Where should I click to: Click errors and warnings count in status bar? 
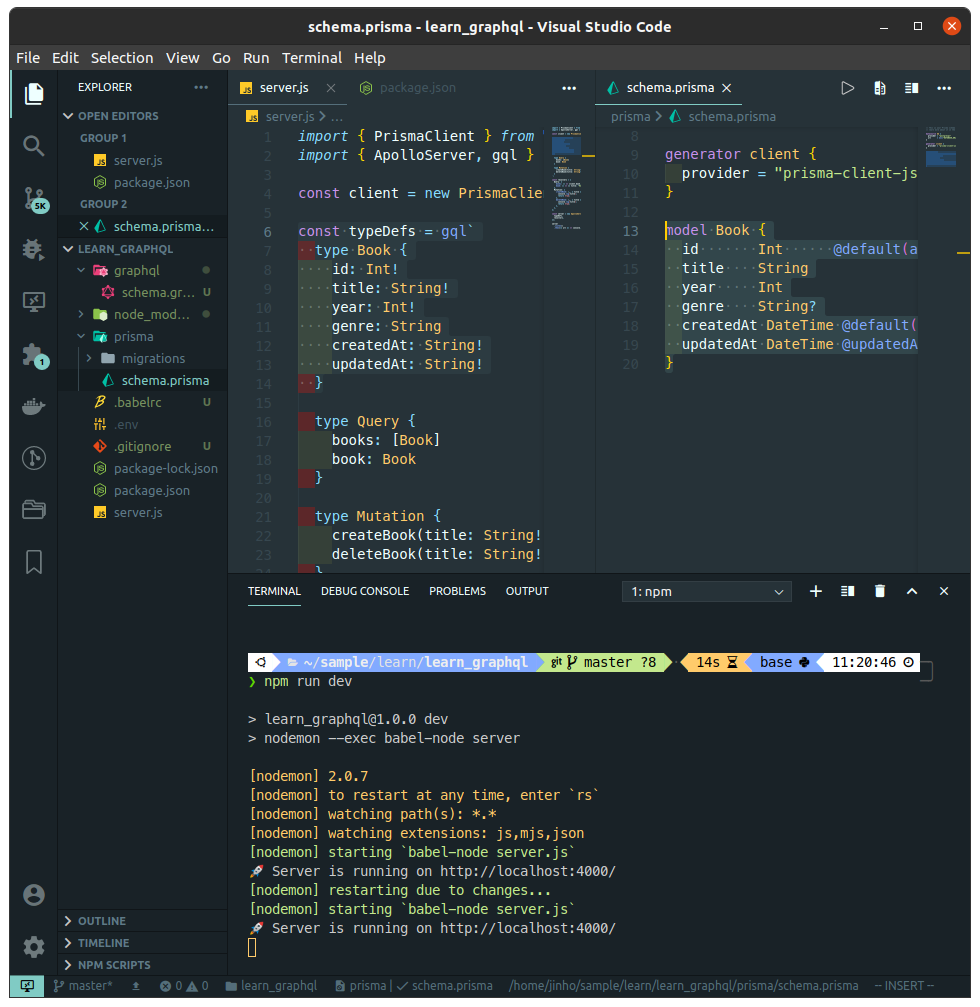pos(184,986)
